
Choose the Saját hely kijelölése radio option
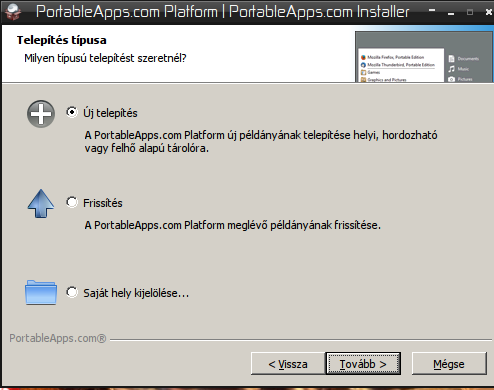click(x=72, y=292)
